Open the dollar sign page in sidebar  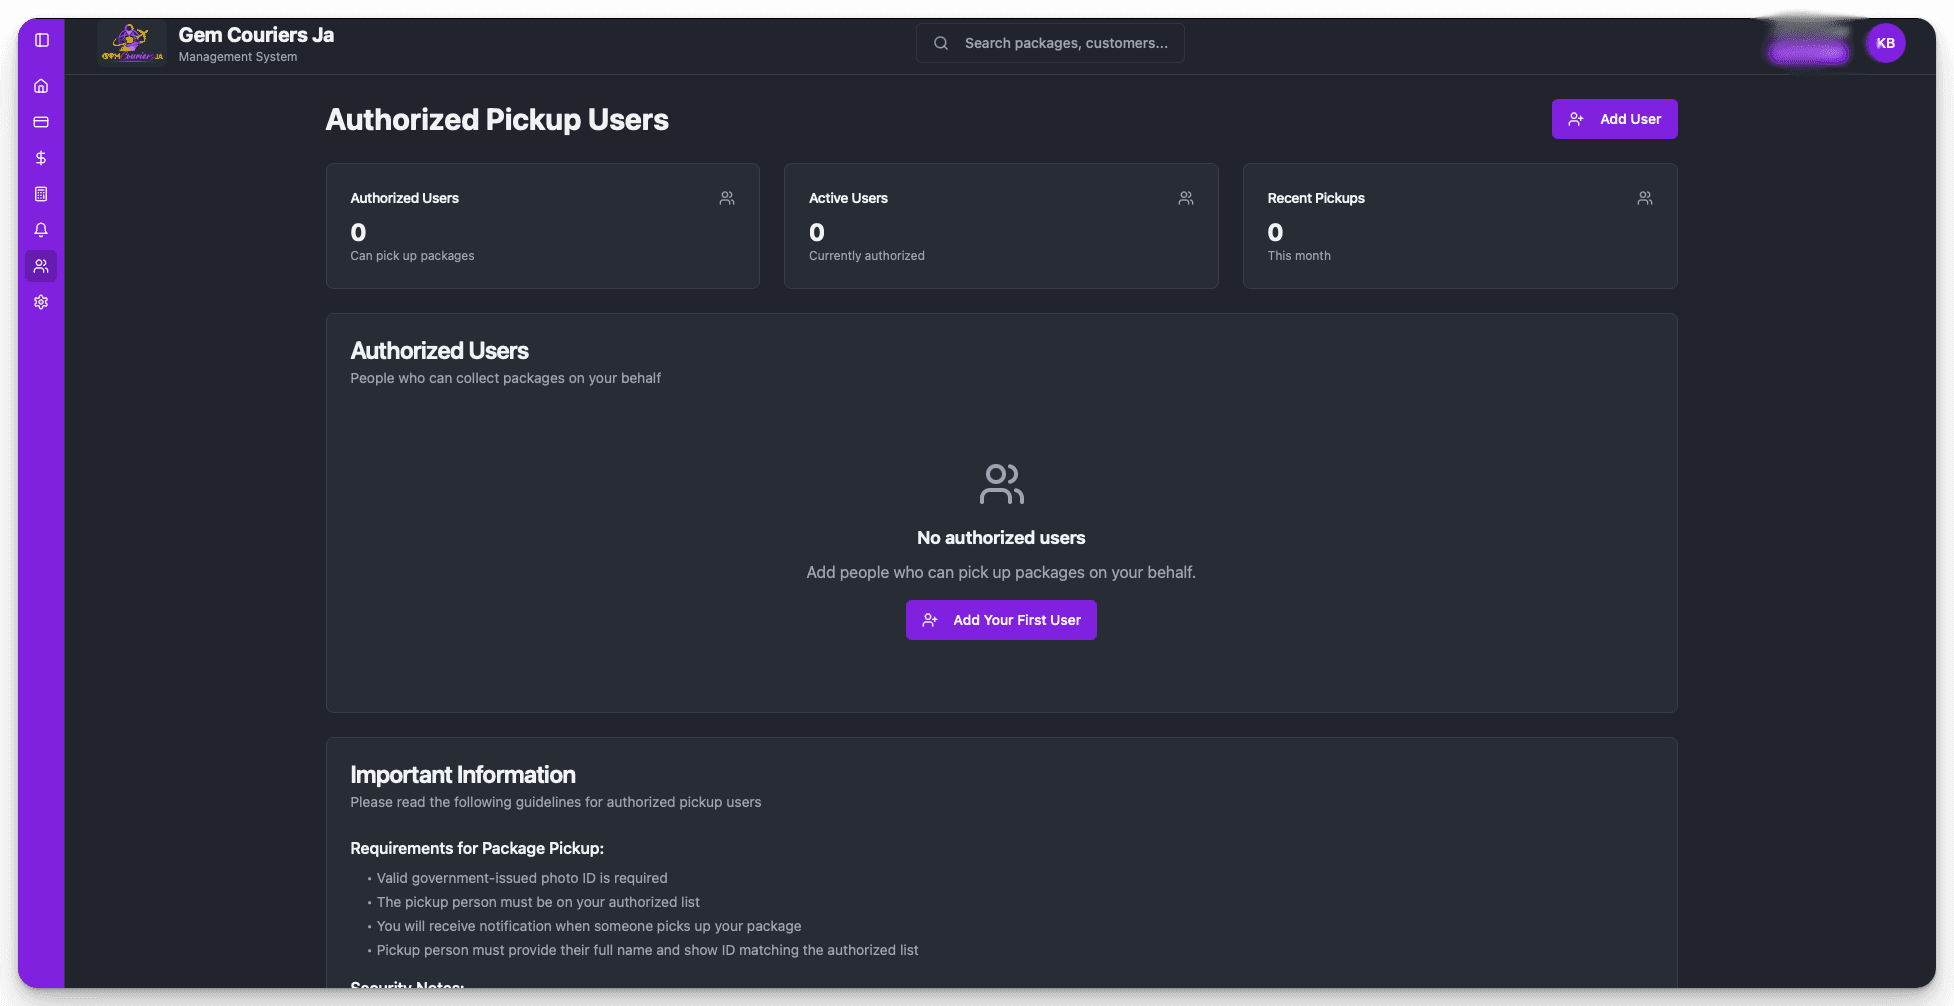[41, 158]
